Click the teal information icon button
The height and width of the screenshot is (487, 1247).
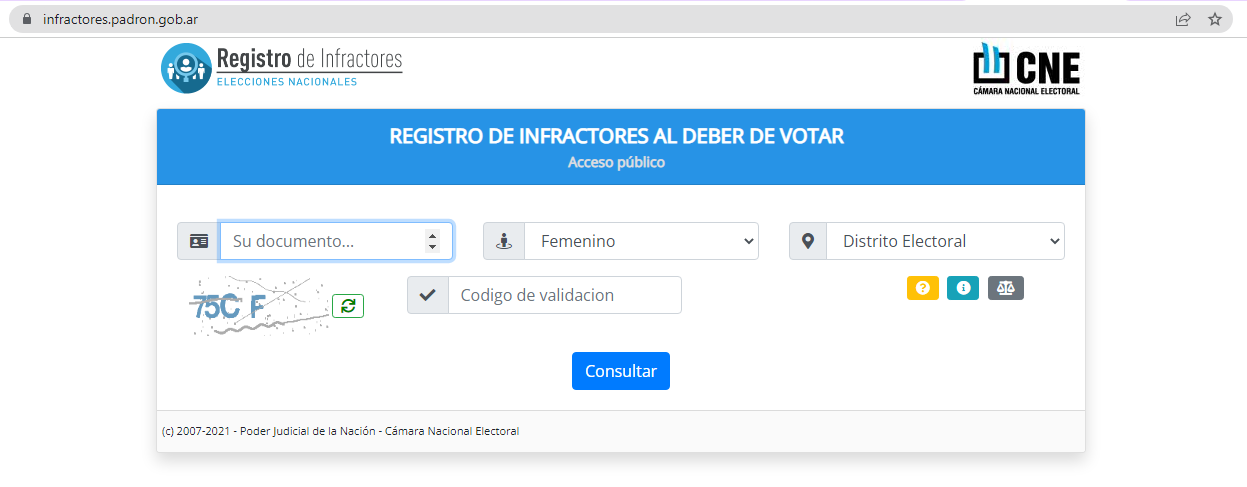point(963,288)
